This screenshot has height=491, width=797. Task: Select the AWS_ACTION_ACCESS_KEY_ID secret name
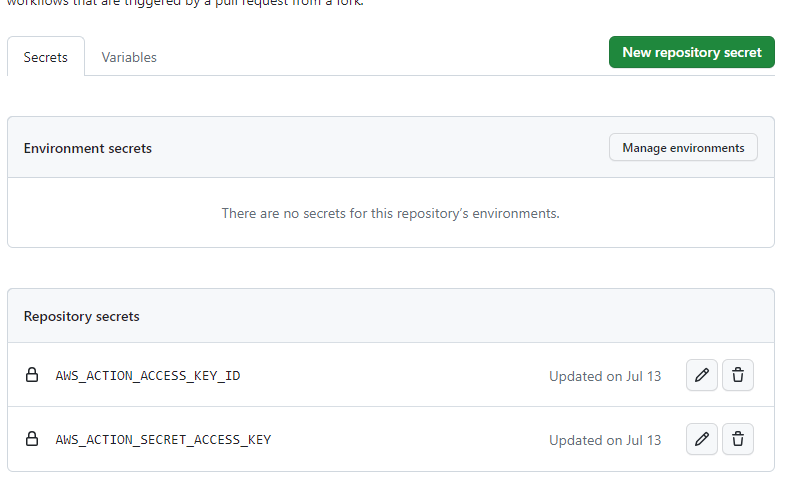[148, 376]
